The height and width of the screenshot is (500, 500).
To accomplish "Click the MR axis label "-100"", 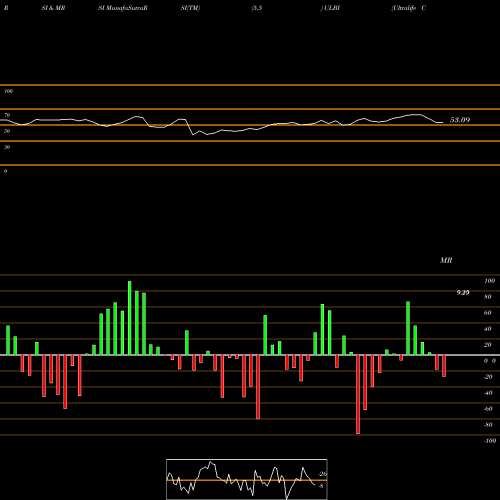I will [x=490, y=441].
